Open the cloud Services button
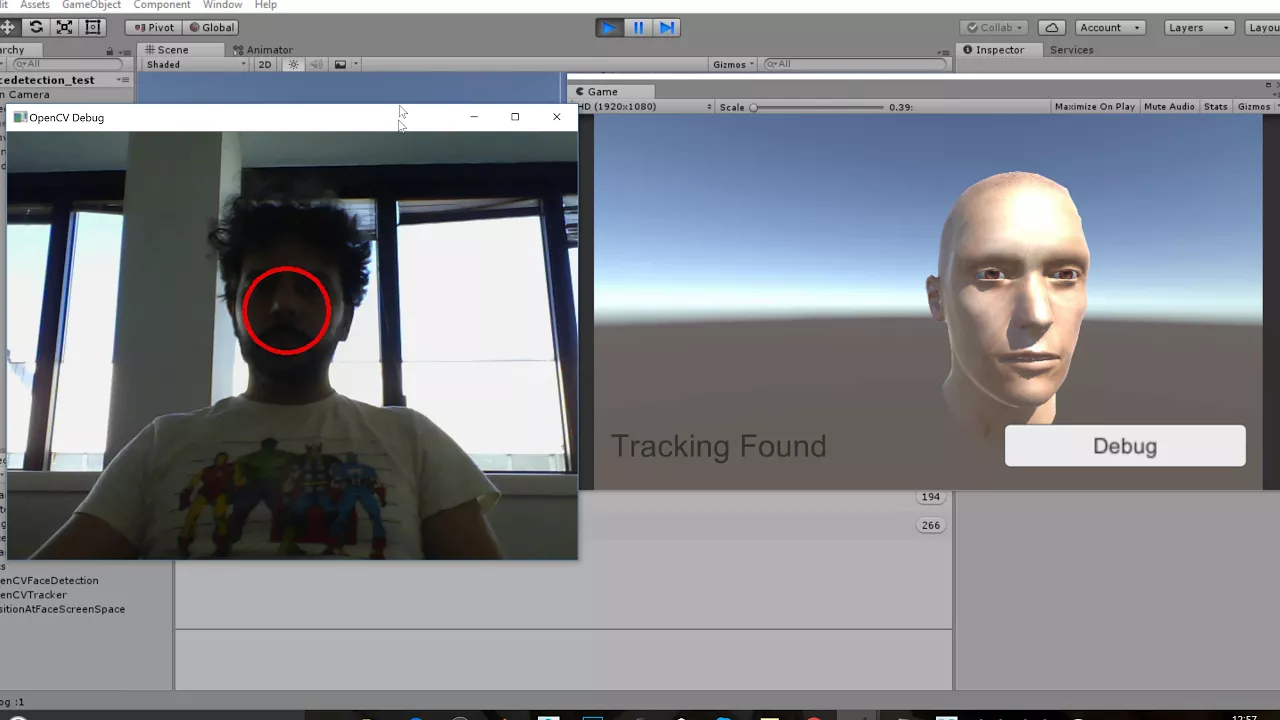The height and width of the screenshot is (720, 1280). (1051, 27)
